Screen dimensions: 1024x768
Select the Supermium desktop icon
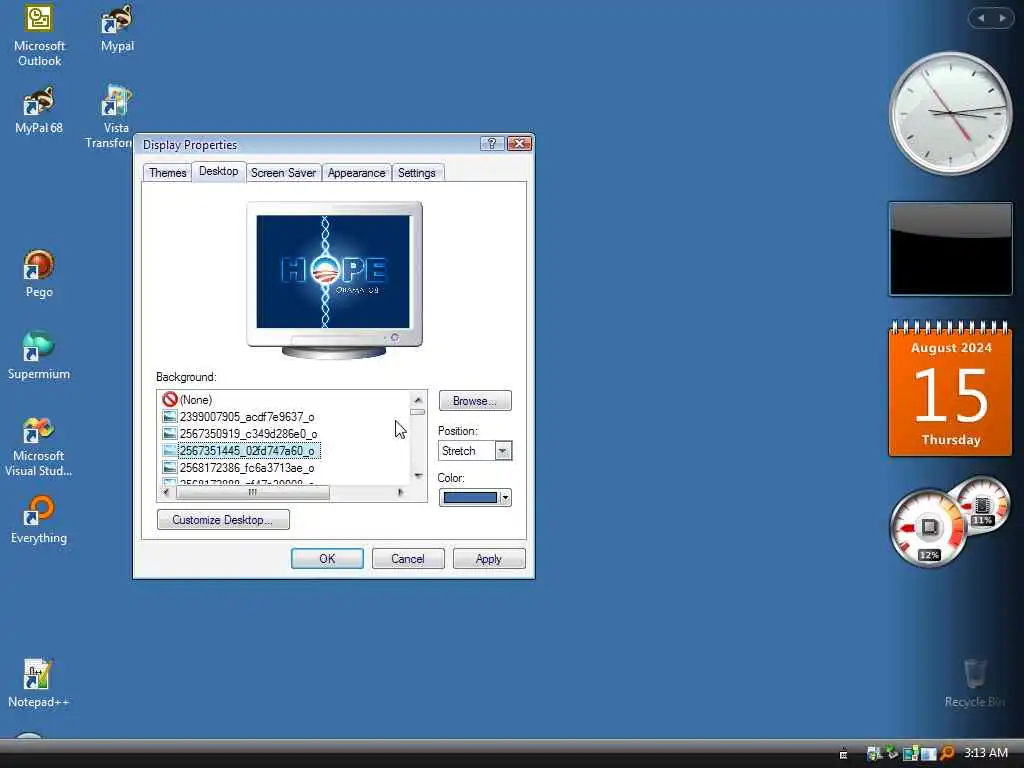pyautogui.click(x=39, y=357)
